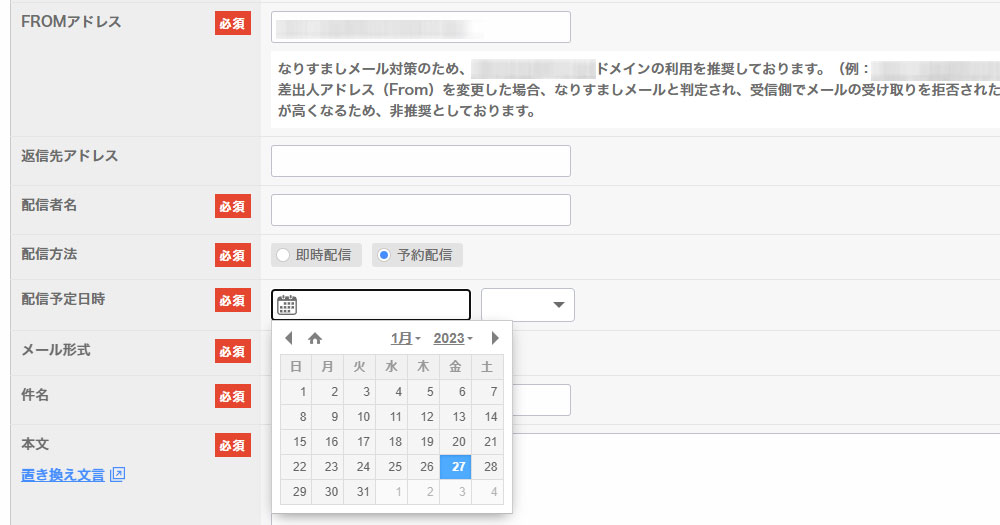
Task: Click the calendar icon in the date field
Action: (287, 305)
